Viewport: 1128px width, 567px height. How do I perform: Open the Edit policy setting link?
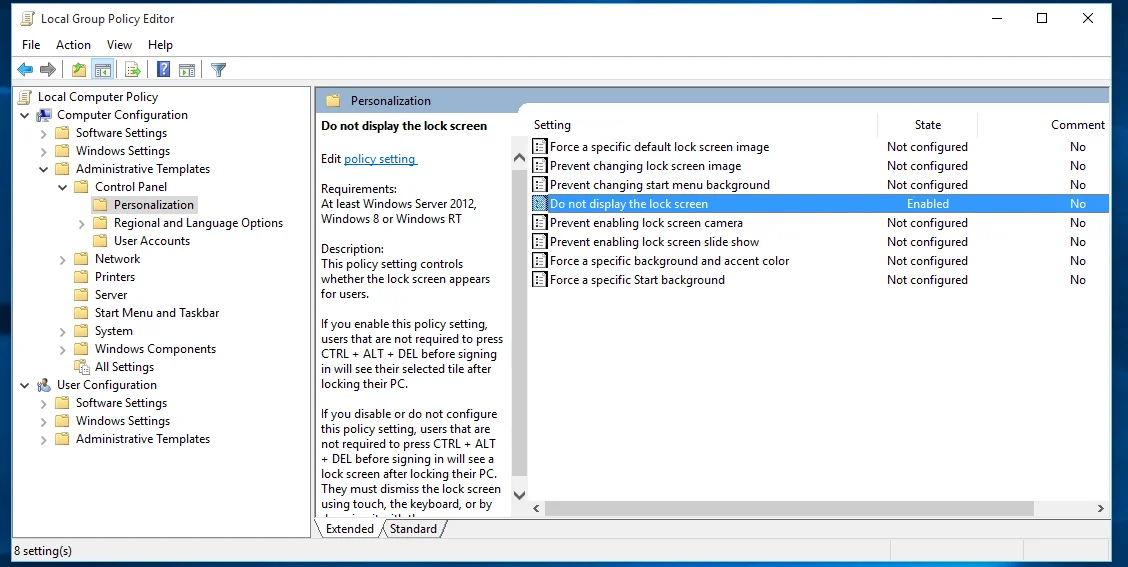click(380, 159)
